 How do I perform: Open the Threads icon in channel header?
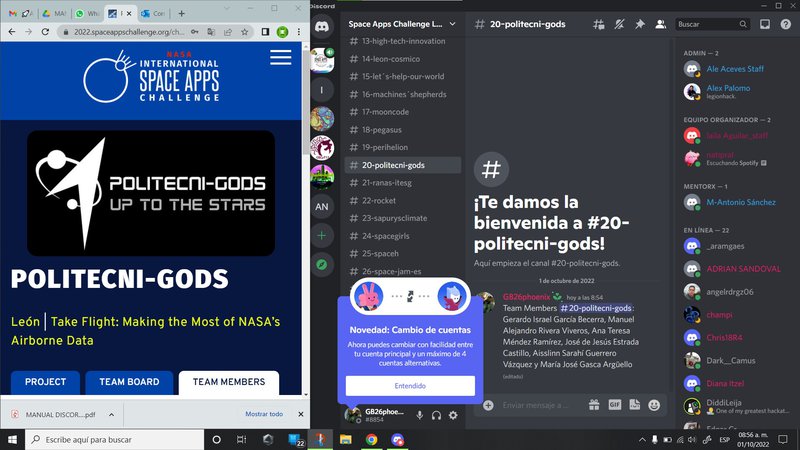tap(600, 24)
